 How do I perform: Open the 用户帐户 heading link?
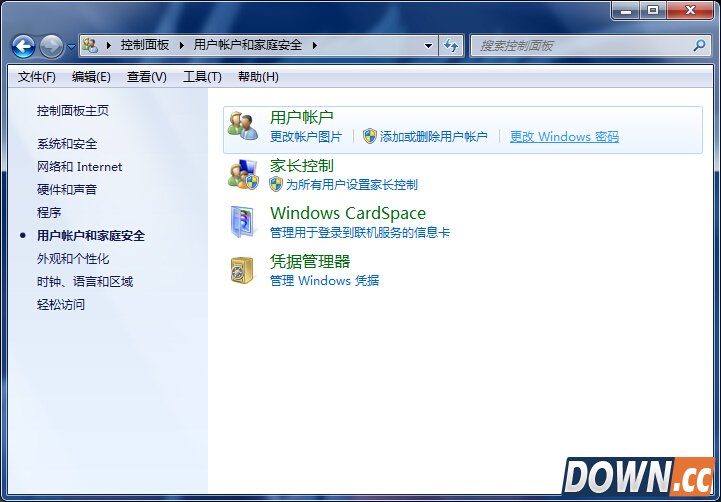301,117
